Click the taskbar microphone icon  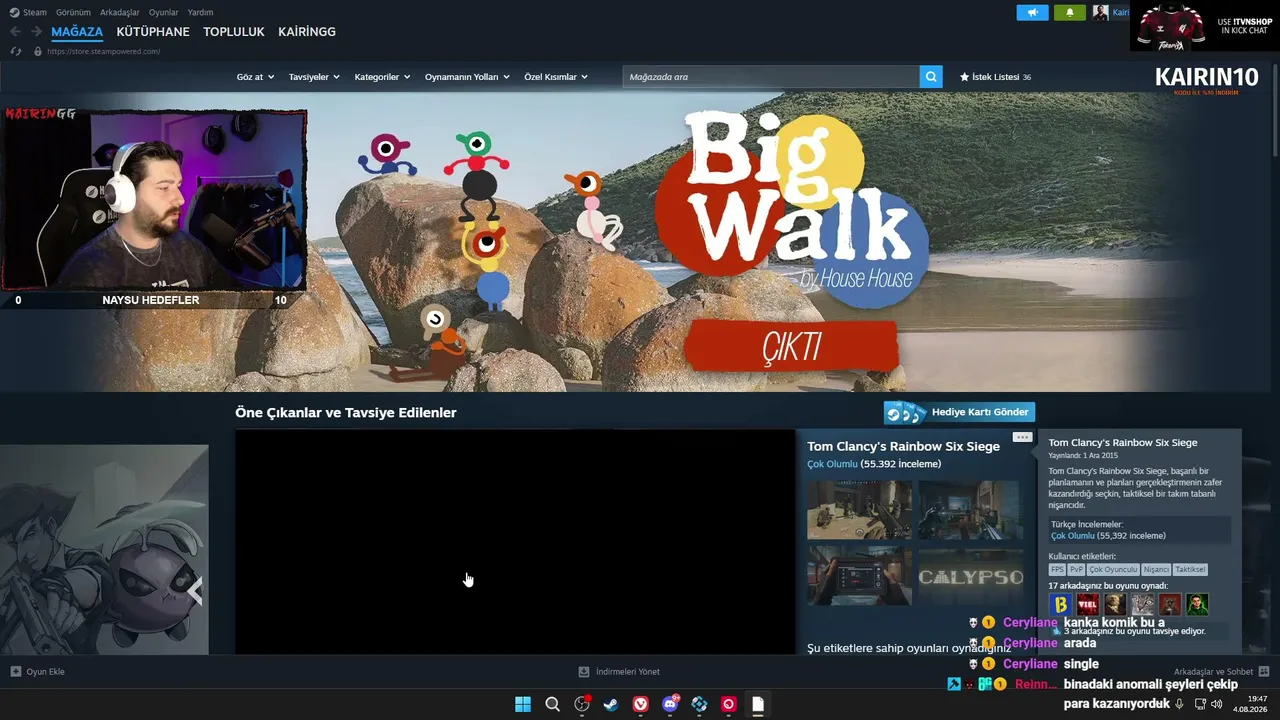click(1180, 704)
